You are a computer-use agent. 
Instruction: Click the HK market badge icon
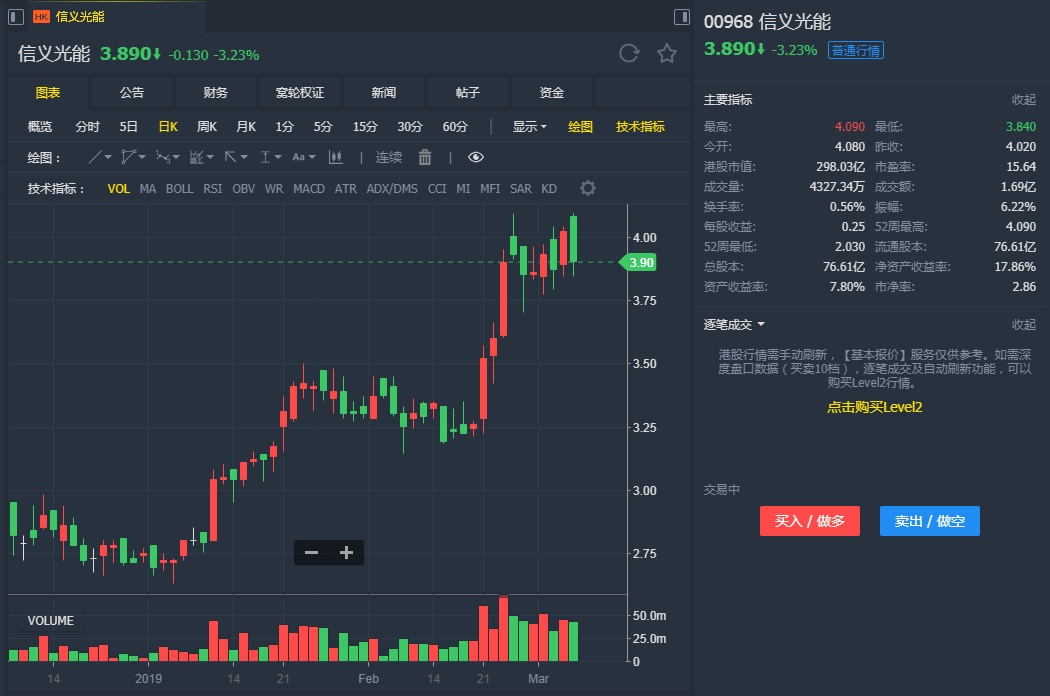(42, 17)
